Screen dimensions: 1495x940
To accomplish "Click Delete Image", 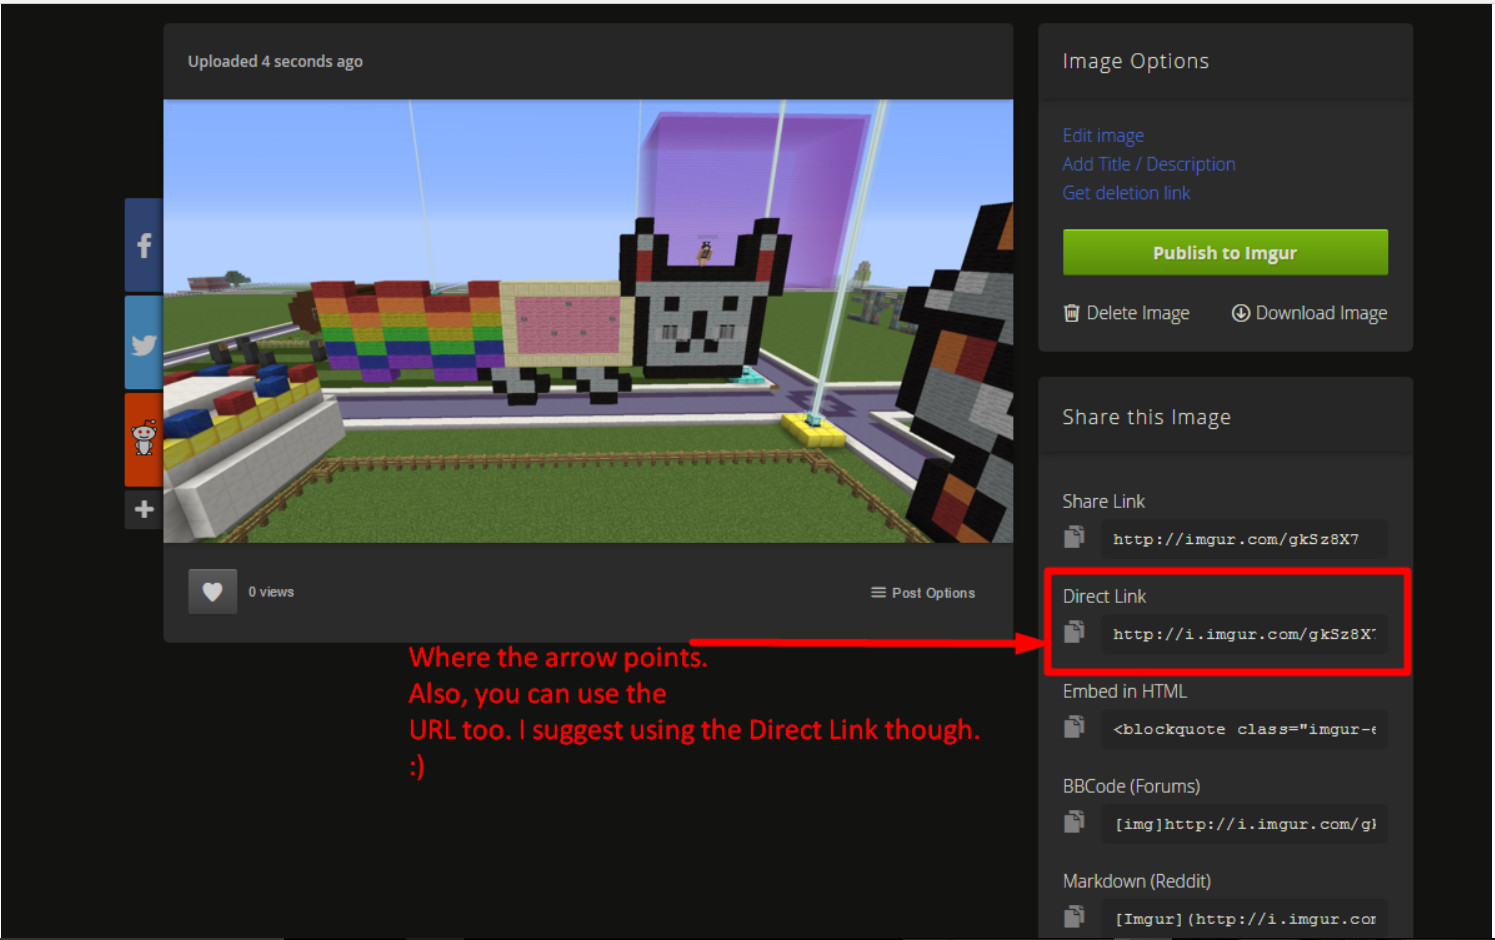I will point(1127,313).
